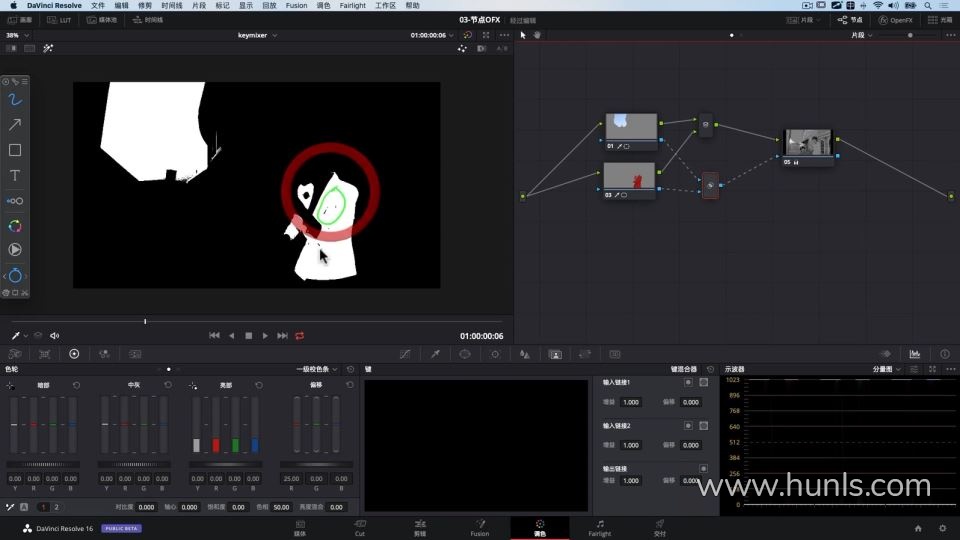The image size is (960, 540).
Task: Adjust the node editor zoom slider
Action: coord(910,36)
